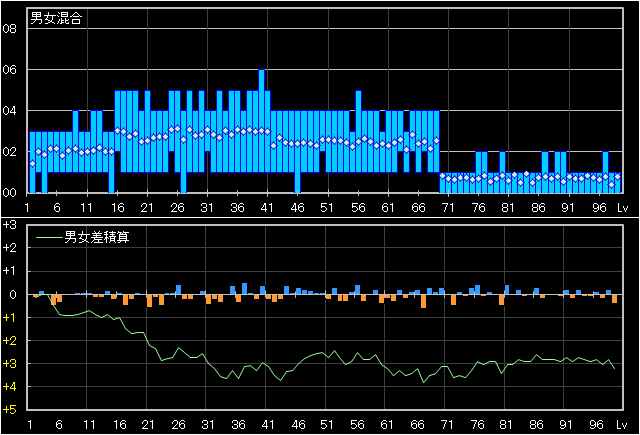The height and width of the screenshot is (435, 640).
Task: Click x-axis label 66 on the bottom chart
Action: click(x=417, y=425)
